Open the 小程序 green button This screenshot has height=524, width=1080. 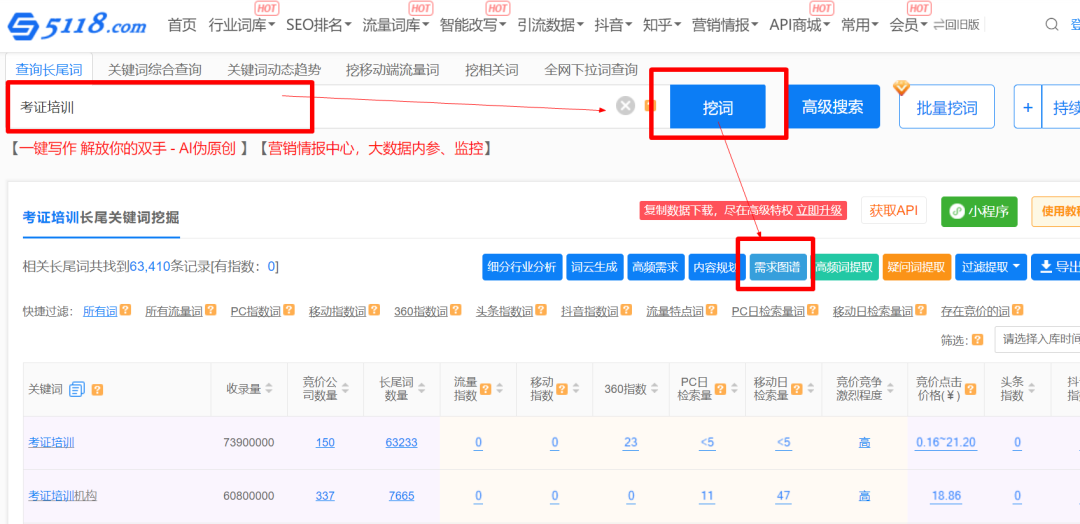[979, 211]
